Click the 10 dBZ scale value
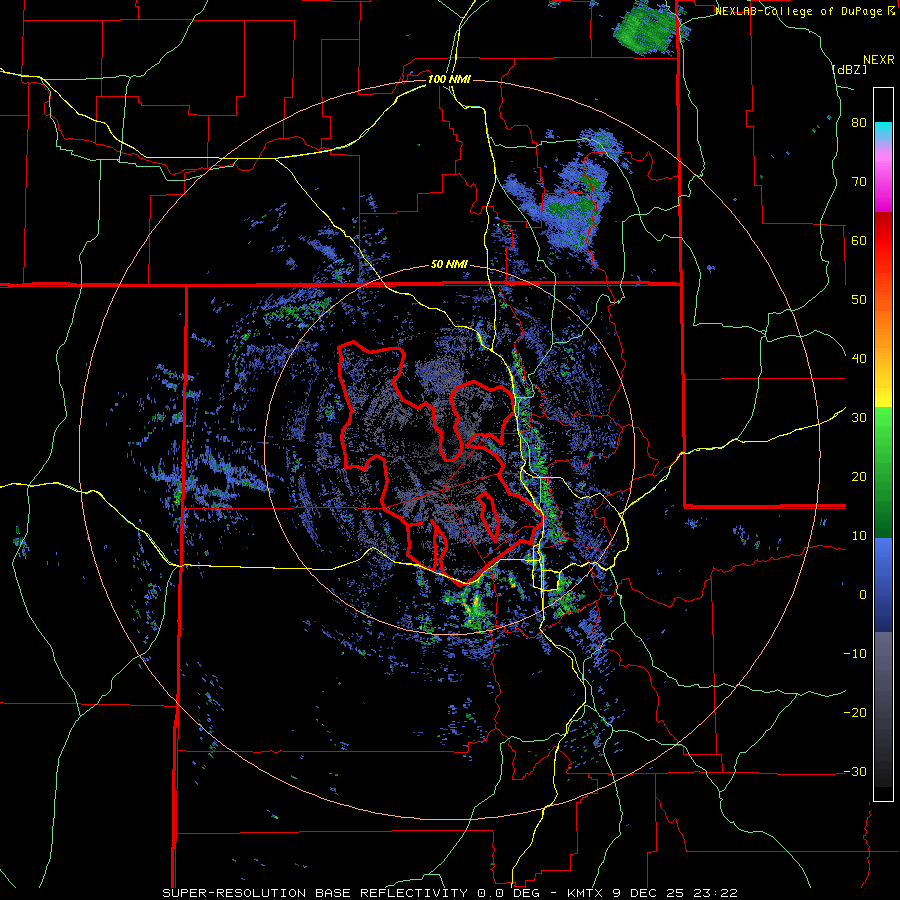This screenshot has height=900, width=900. pos(859,536)
